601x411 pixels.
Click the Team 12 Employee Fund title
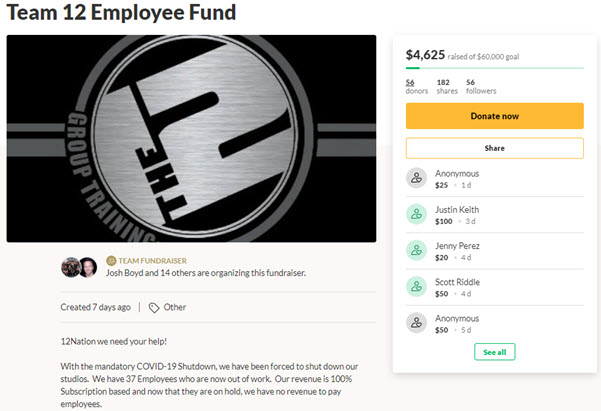(x=122, y=14)
